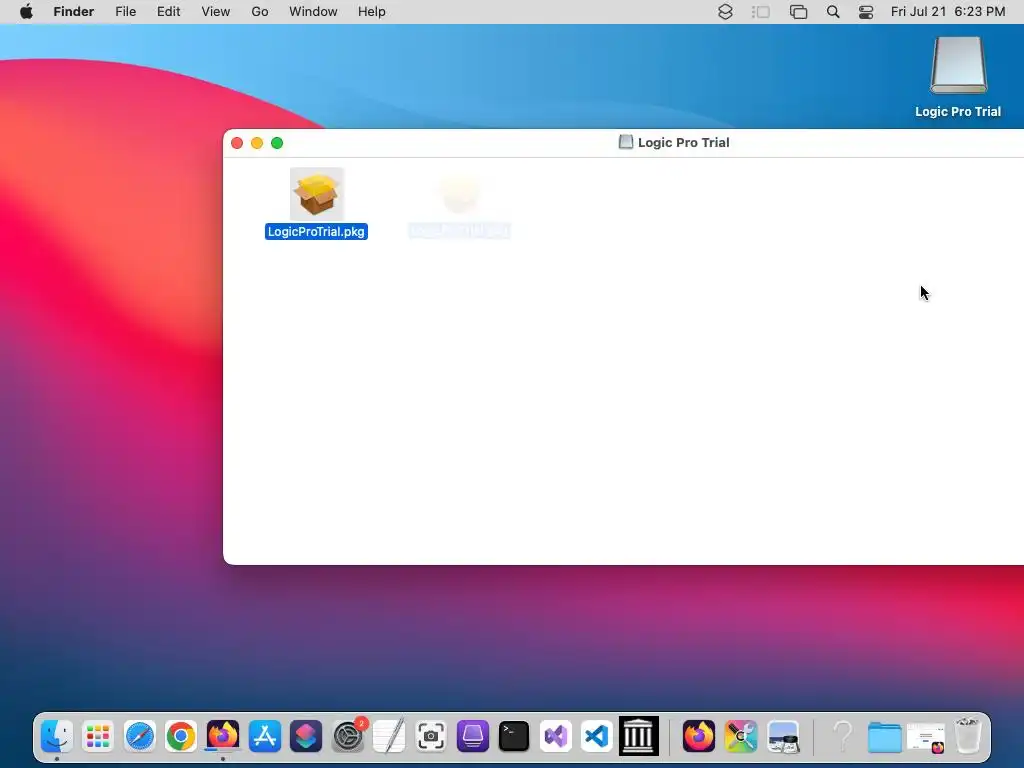1024x768 pixels.
Task: Click the LogicProTrial.pkg file name label
Action: pos(316,232)
